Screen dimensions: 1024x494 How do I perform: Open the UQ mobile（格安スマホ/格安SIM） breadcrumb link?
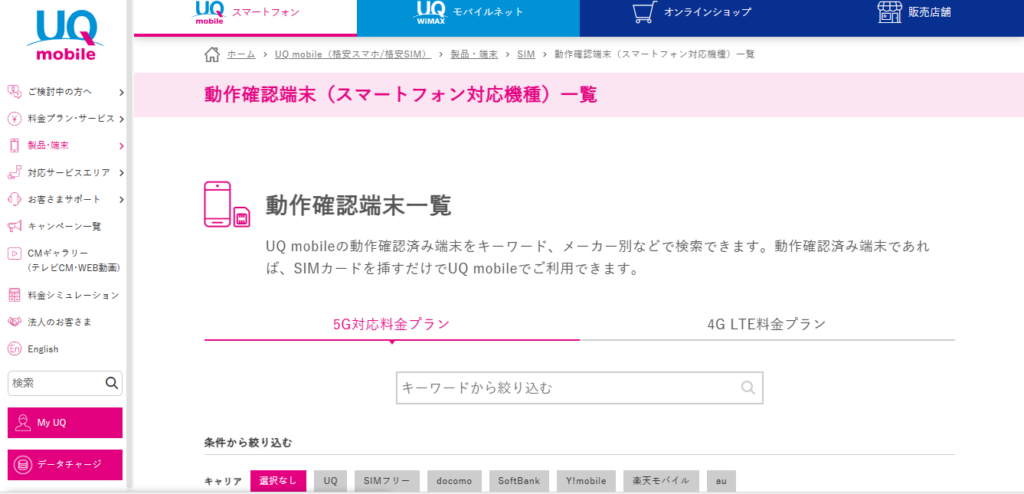[x=353, y=54]
